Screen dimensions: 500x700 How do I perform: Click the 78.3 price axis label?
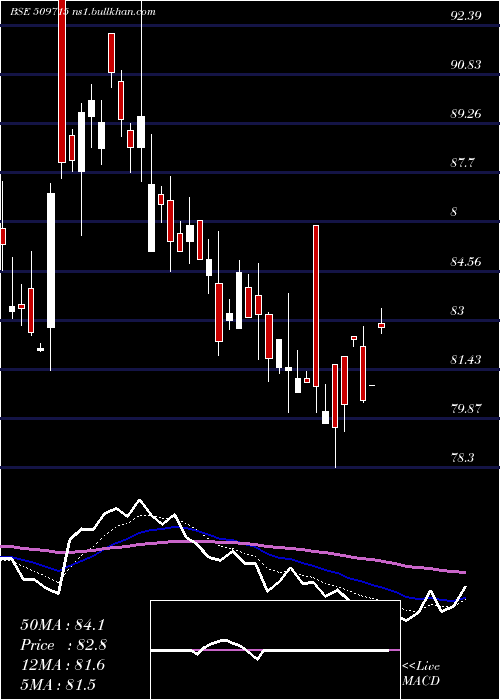462,458
